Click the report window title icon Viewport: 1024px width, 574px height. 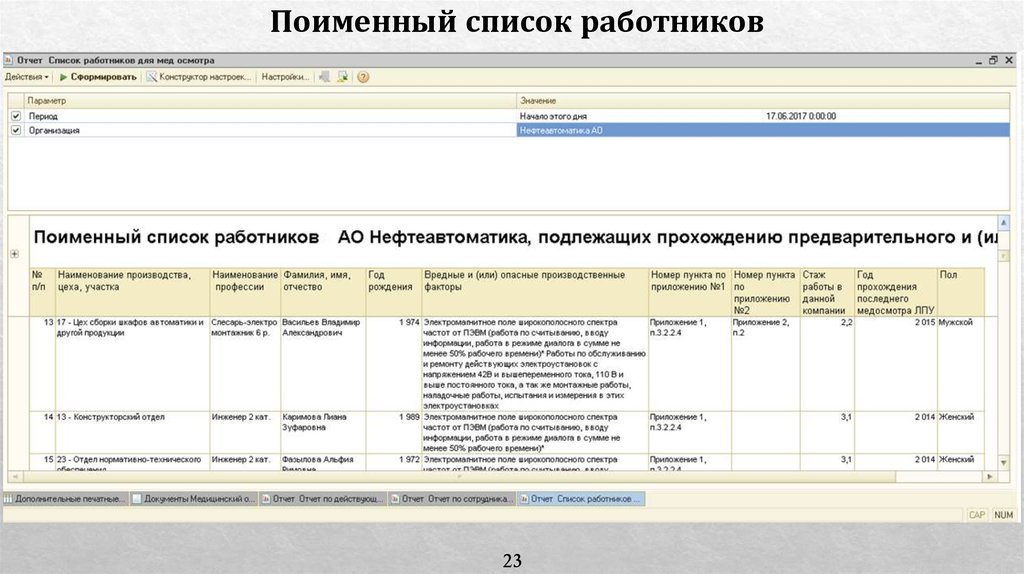[9, 61]
